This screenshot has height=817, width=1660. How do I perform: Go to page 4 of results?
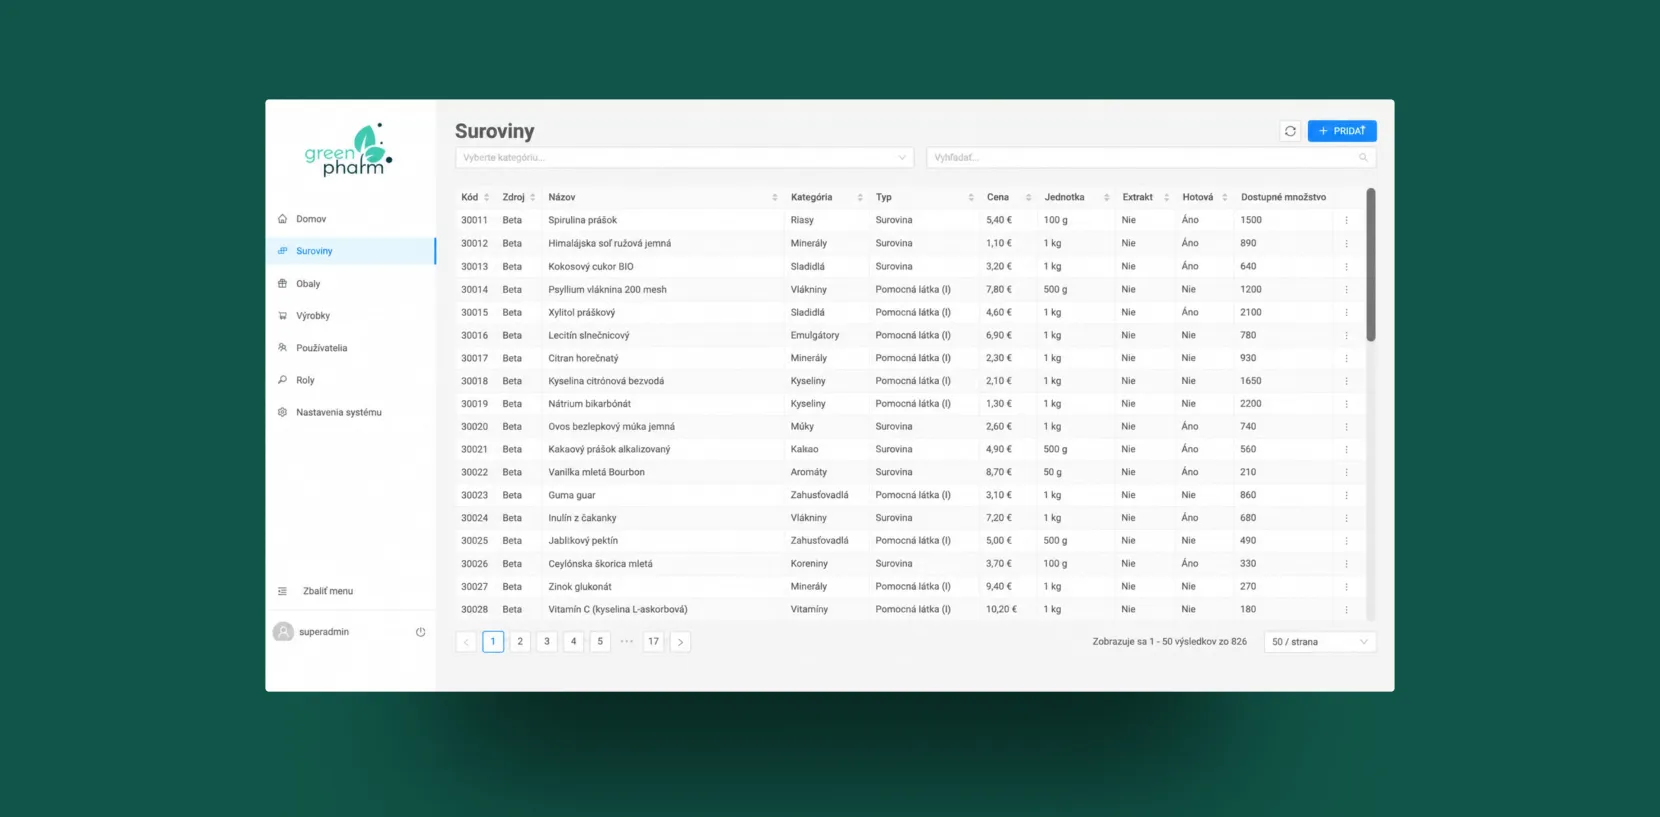click(573, 642)
